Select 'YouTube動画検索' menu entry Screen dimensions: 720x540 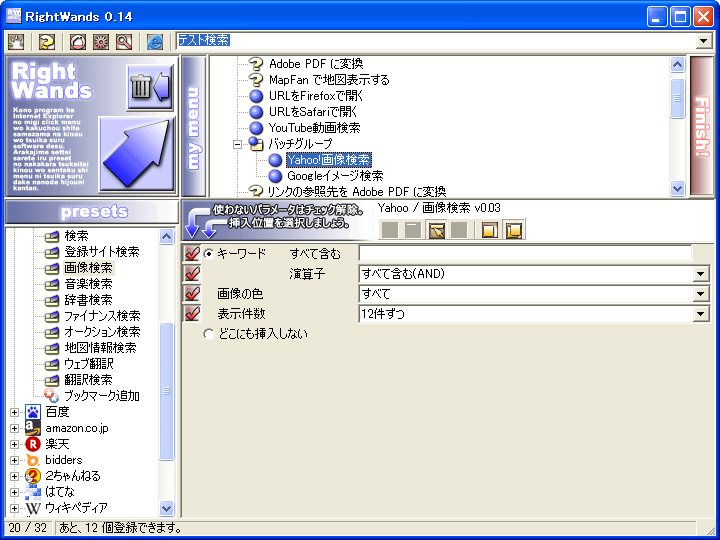[x=315, y=128]
